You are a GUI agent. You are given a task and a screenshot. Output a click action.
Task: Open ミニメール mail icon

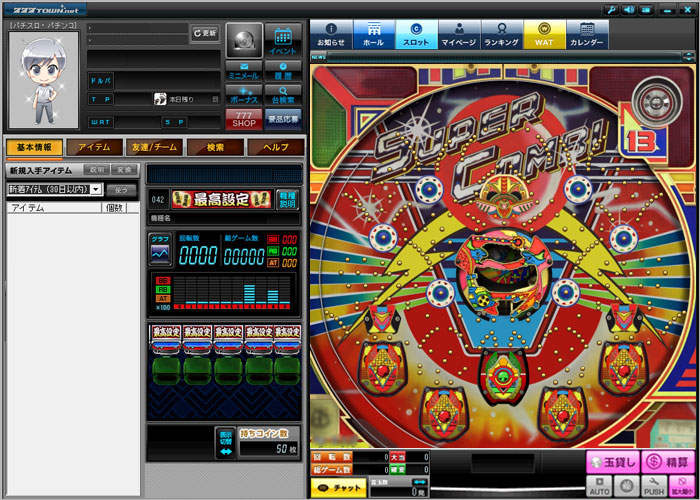pos(244,71)
